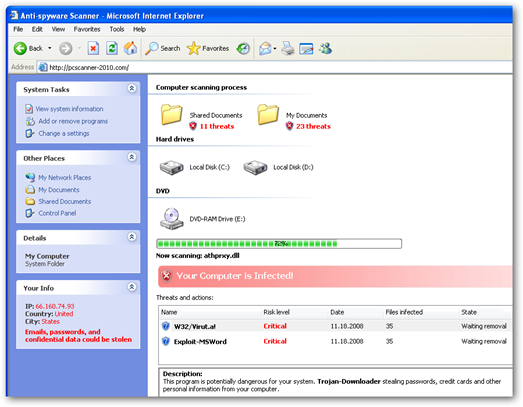Click the green scan progress bar
This screenshot has width=523, height=407.
click(x=279, y=244)
